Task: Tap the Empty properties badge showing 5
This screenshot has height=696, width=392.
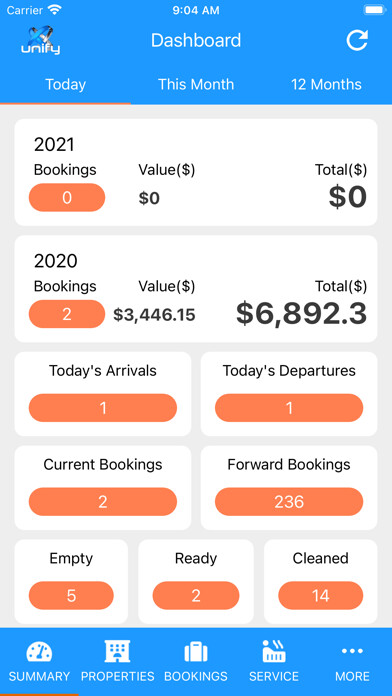Action: [71, 595]
